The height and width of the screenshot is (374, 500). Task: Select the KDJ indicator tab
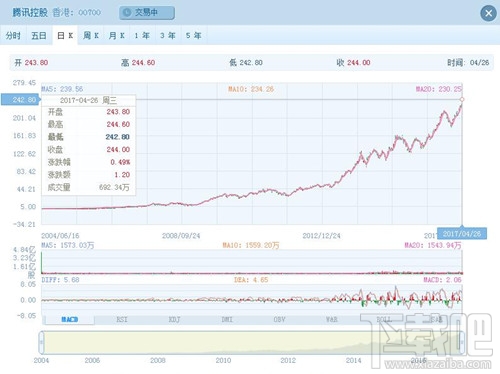pyautogui.click(x=174, y=319)
